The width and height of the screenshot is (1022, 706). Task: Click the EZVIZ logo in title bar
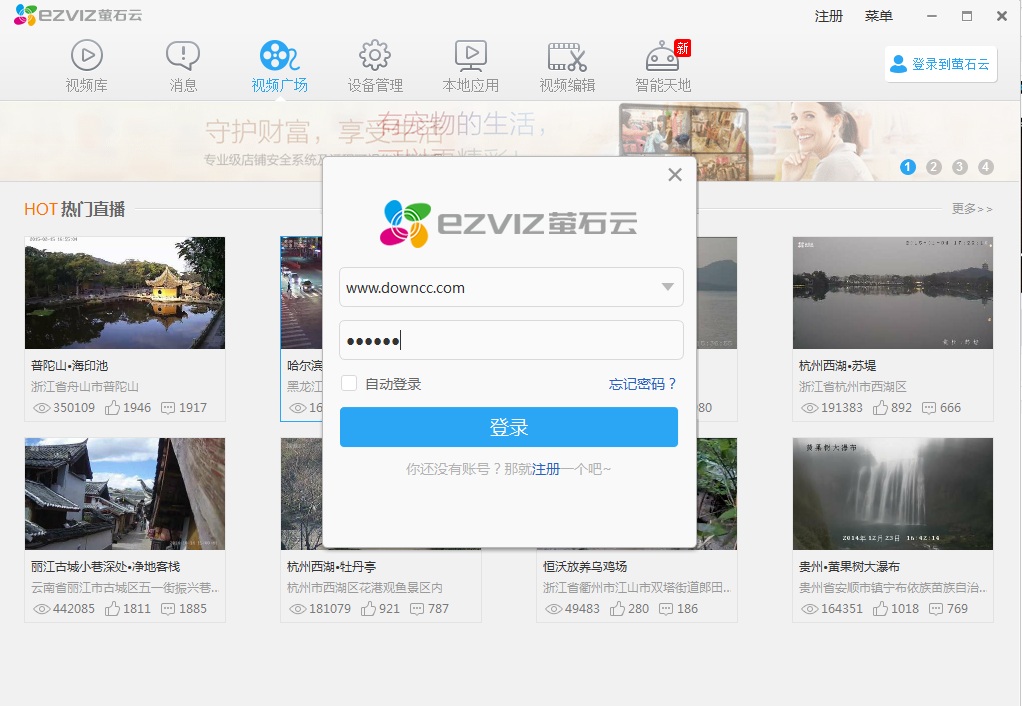[x=78, y=15]
